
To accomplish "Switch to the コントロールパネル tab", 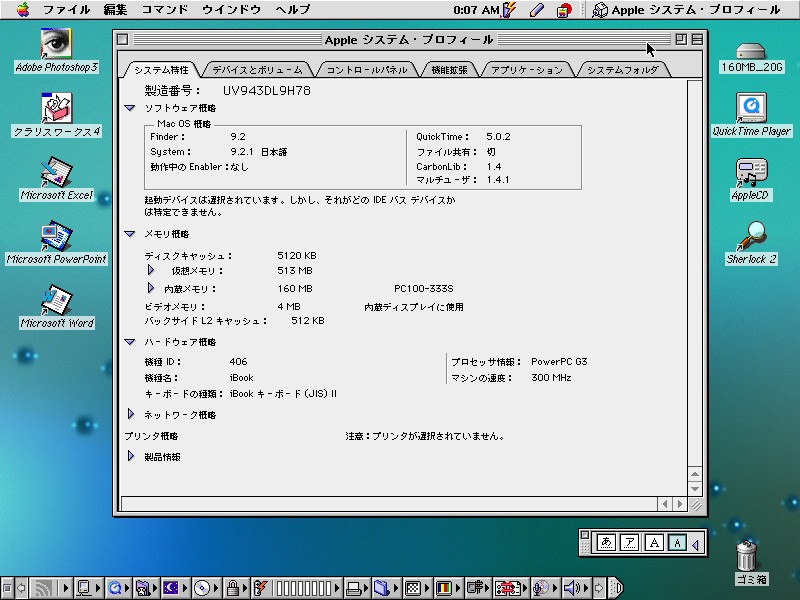I will 366,70.
